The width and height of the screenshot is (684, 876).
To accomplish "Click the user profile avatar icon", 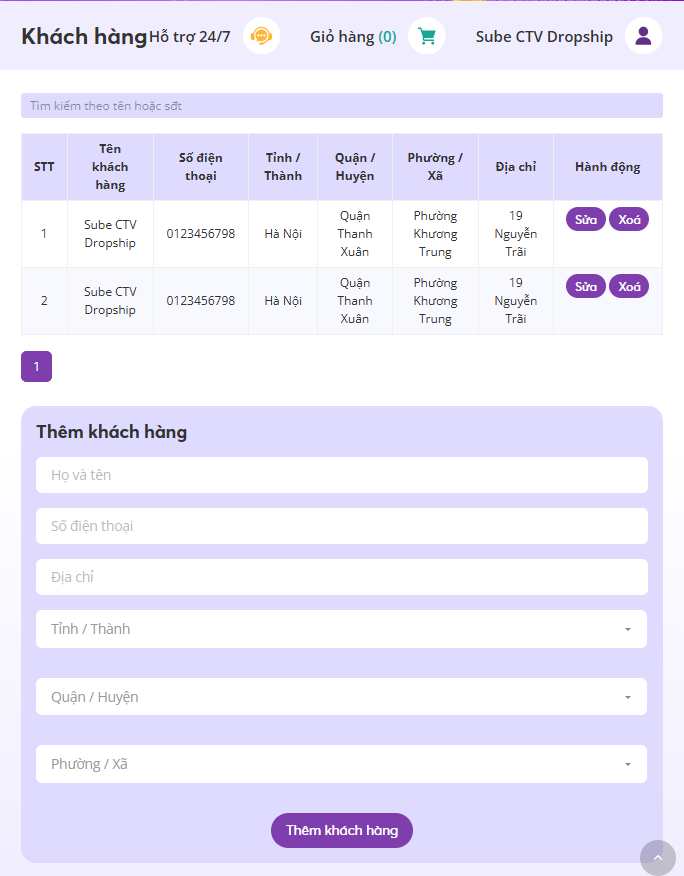I will (644, 36).
